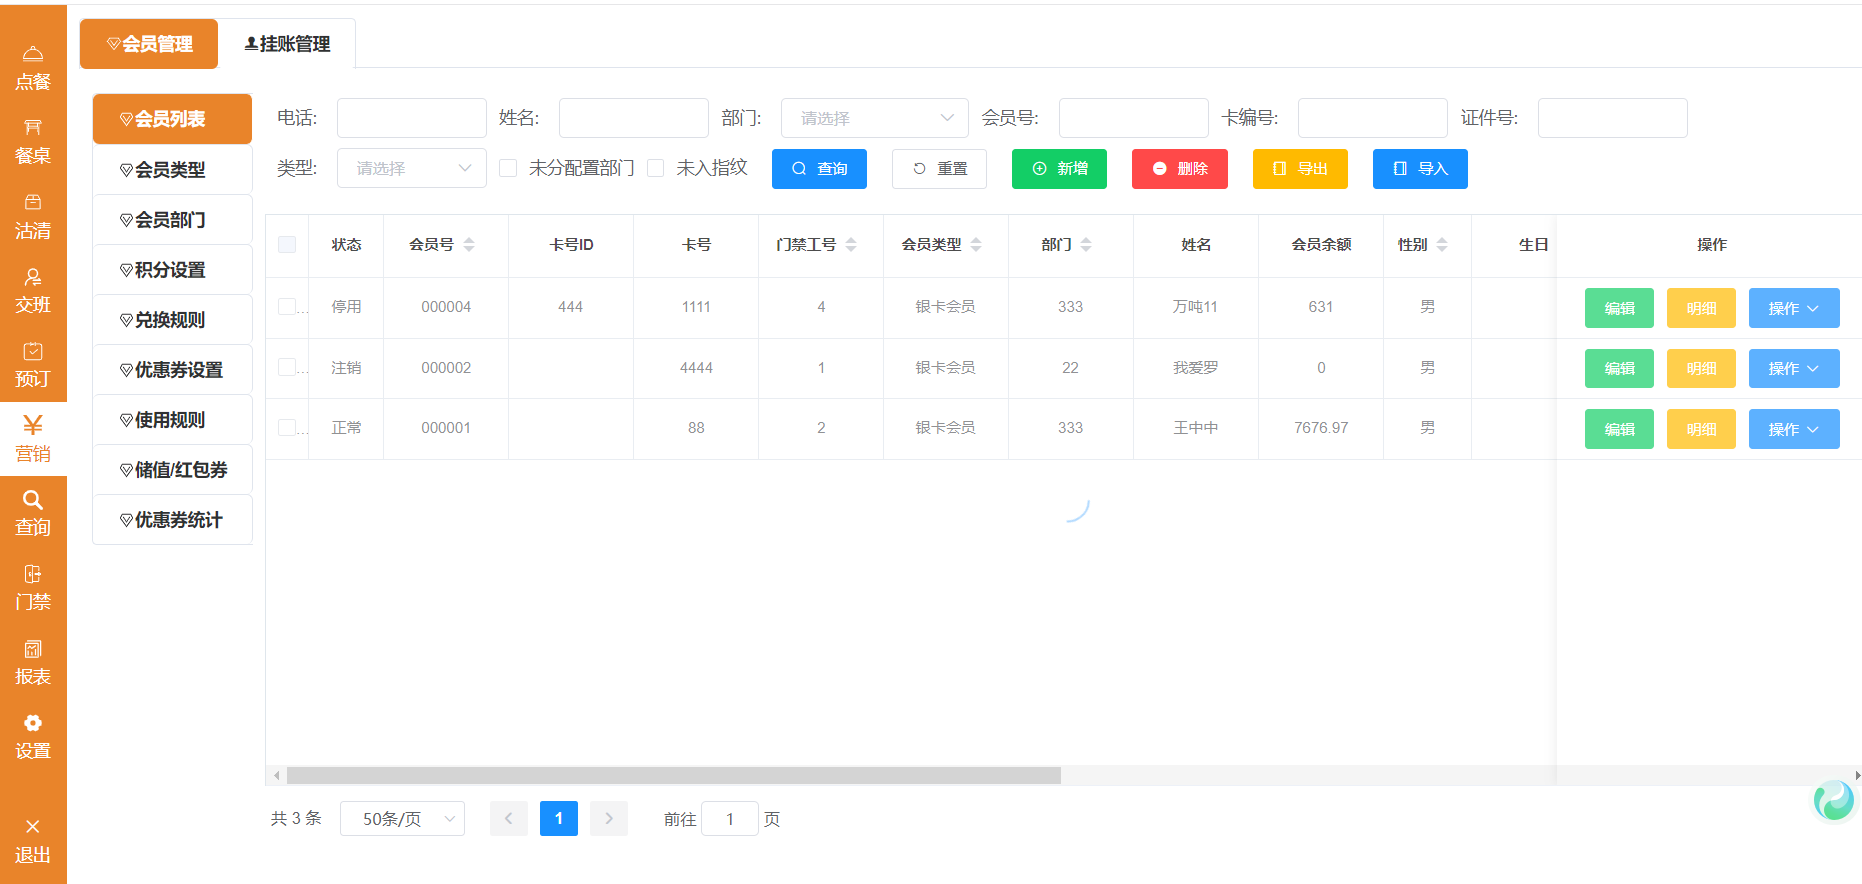Open the 50条/页 page size dropdown
This screenshot has width=1862, height=884.
click(402, 819)
